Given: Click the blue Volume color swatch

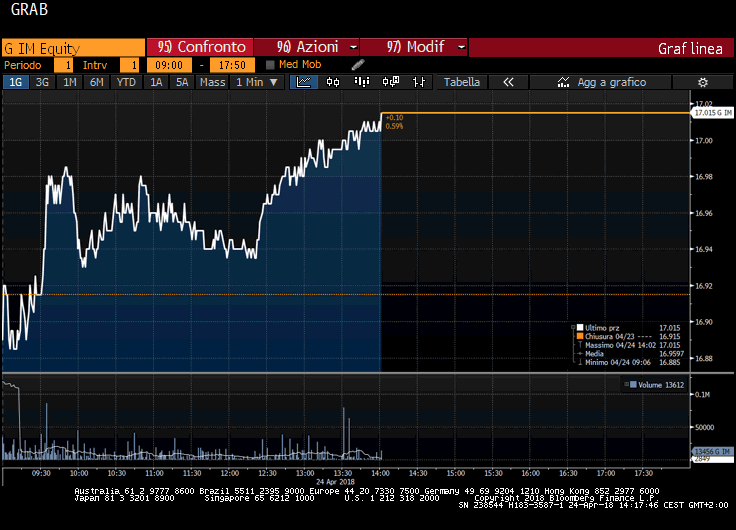Looking at the screenshot, I should click(633, 384).
